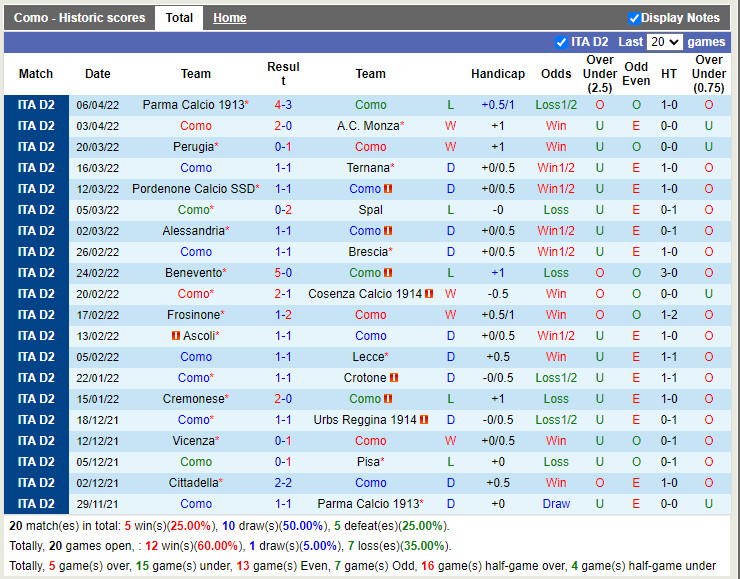Click Como's red card icon in Alessandria match
This screenshot has width=740, height=579.
click(388, 231)
